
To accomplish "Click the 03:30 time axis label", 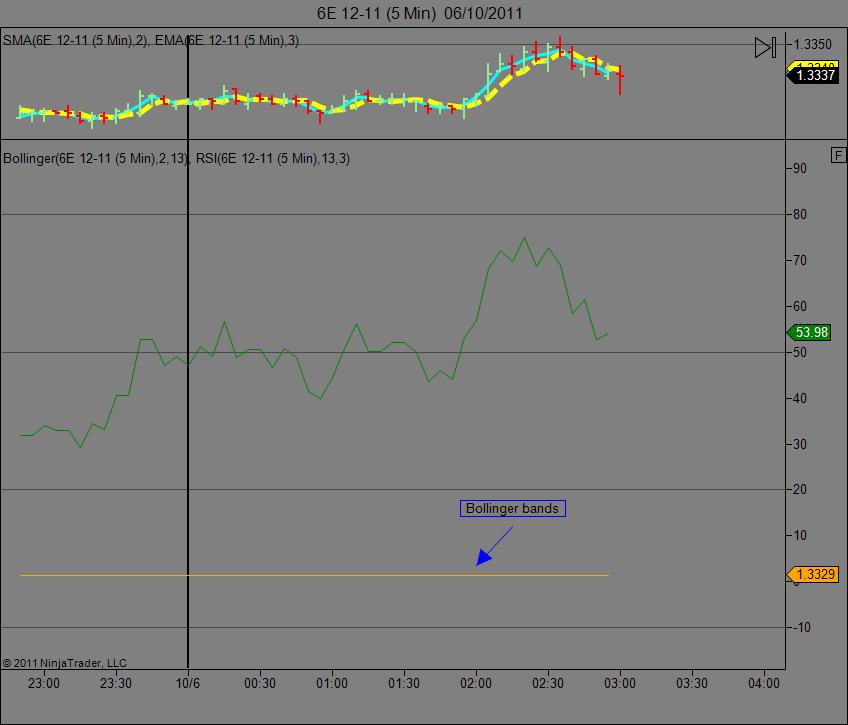I will click(692, 683).
